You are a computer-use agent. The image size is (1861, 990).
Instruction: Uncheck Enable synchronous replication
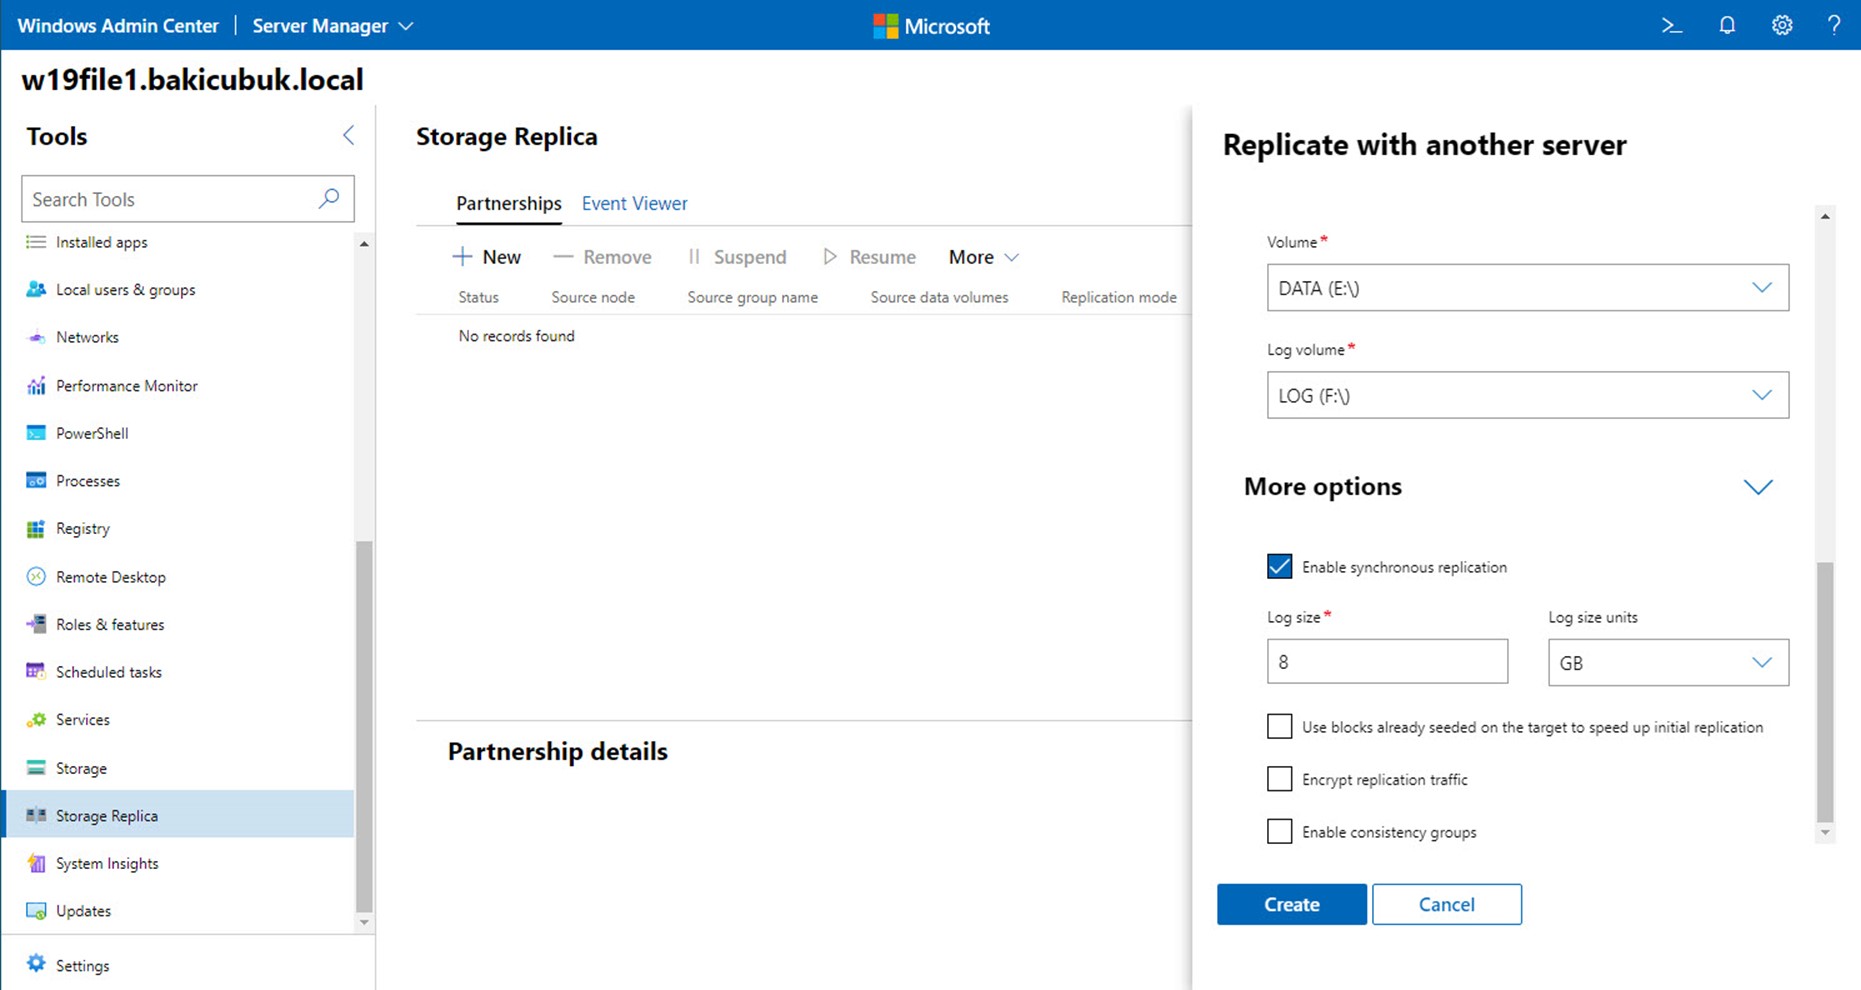tap(1279, 567)
